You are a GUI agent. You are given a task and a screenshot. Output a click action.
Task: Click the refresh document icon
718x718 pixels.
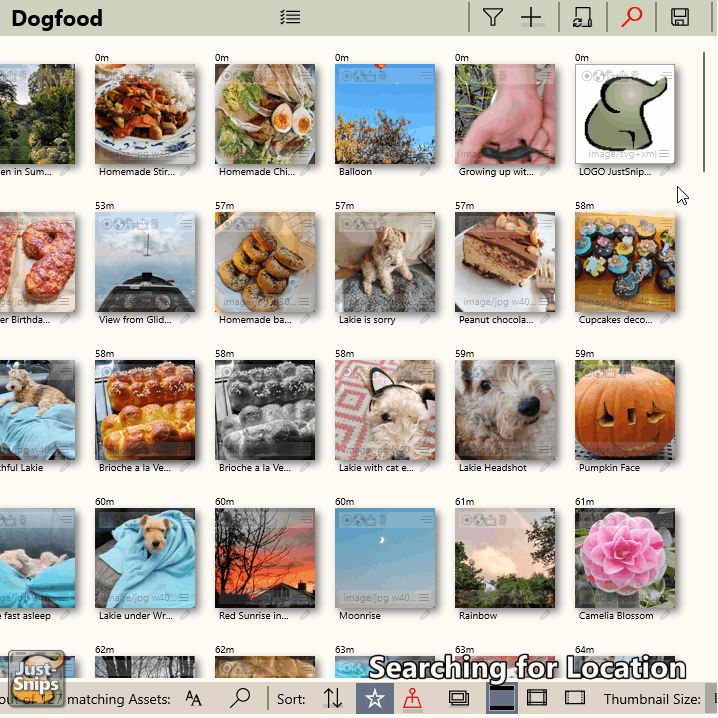coord(582,17)
